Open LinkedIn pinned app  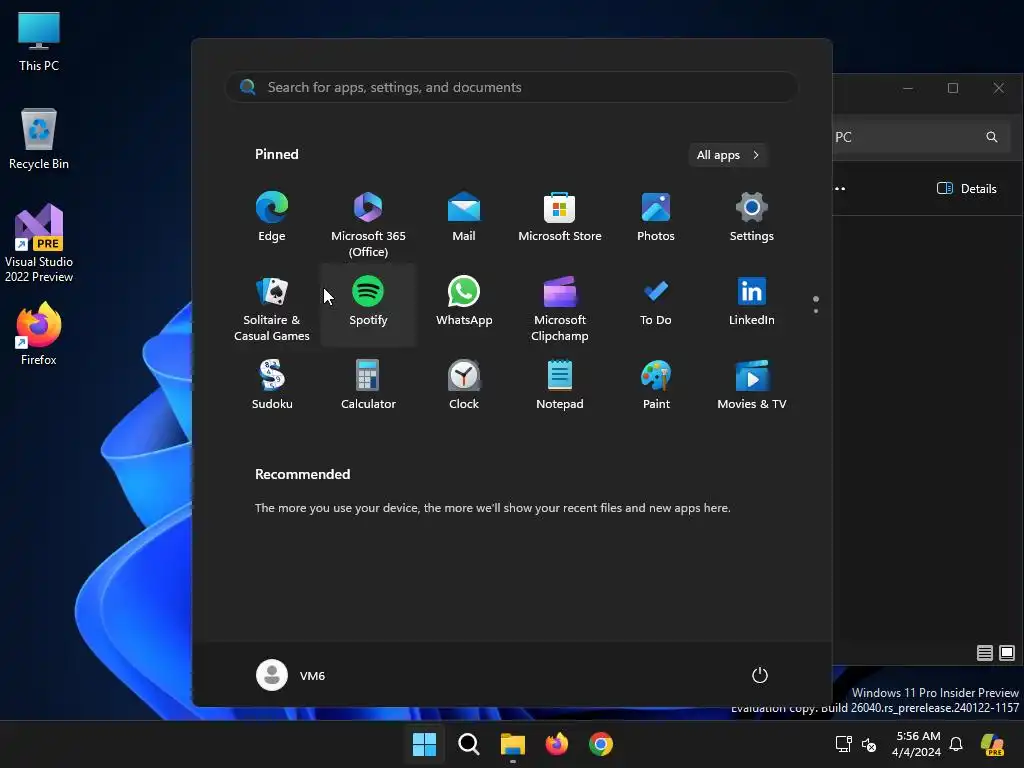(752, 302)
